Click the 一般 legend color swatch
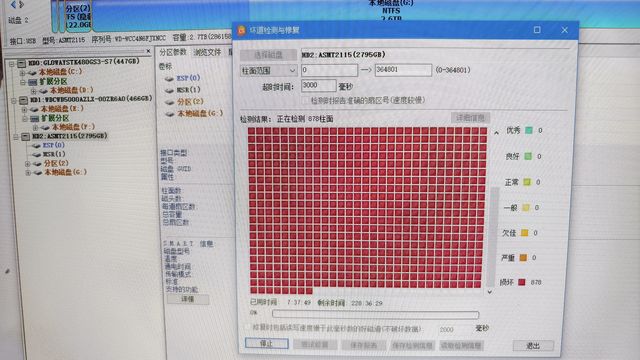The width and height of the screenshot is (640, 360). (x=526, y=207)
